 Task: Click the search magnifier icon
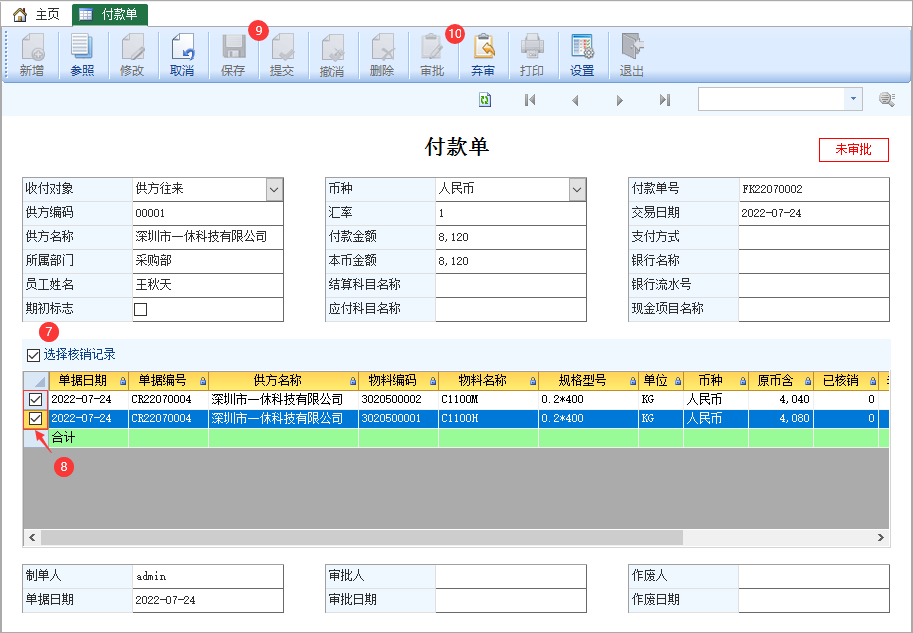tap(887, 100)
